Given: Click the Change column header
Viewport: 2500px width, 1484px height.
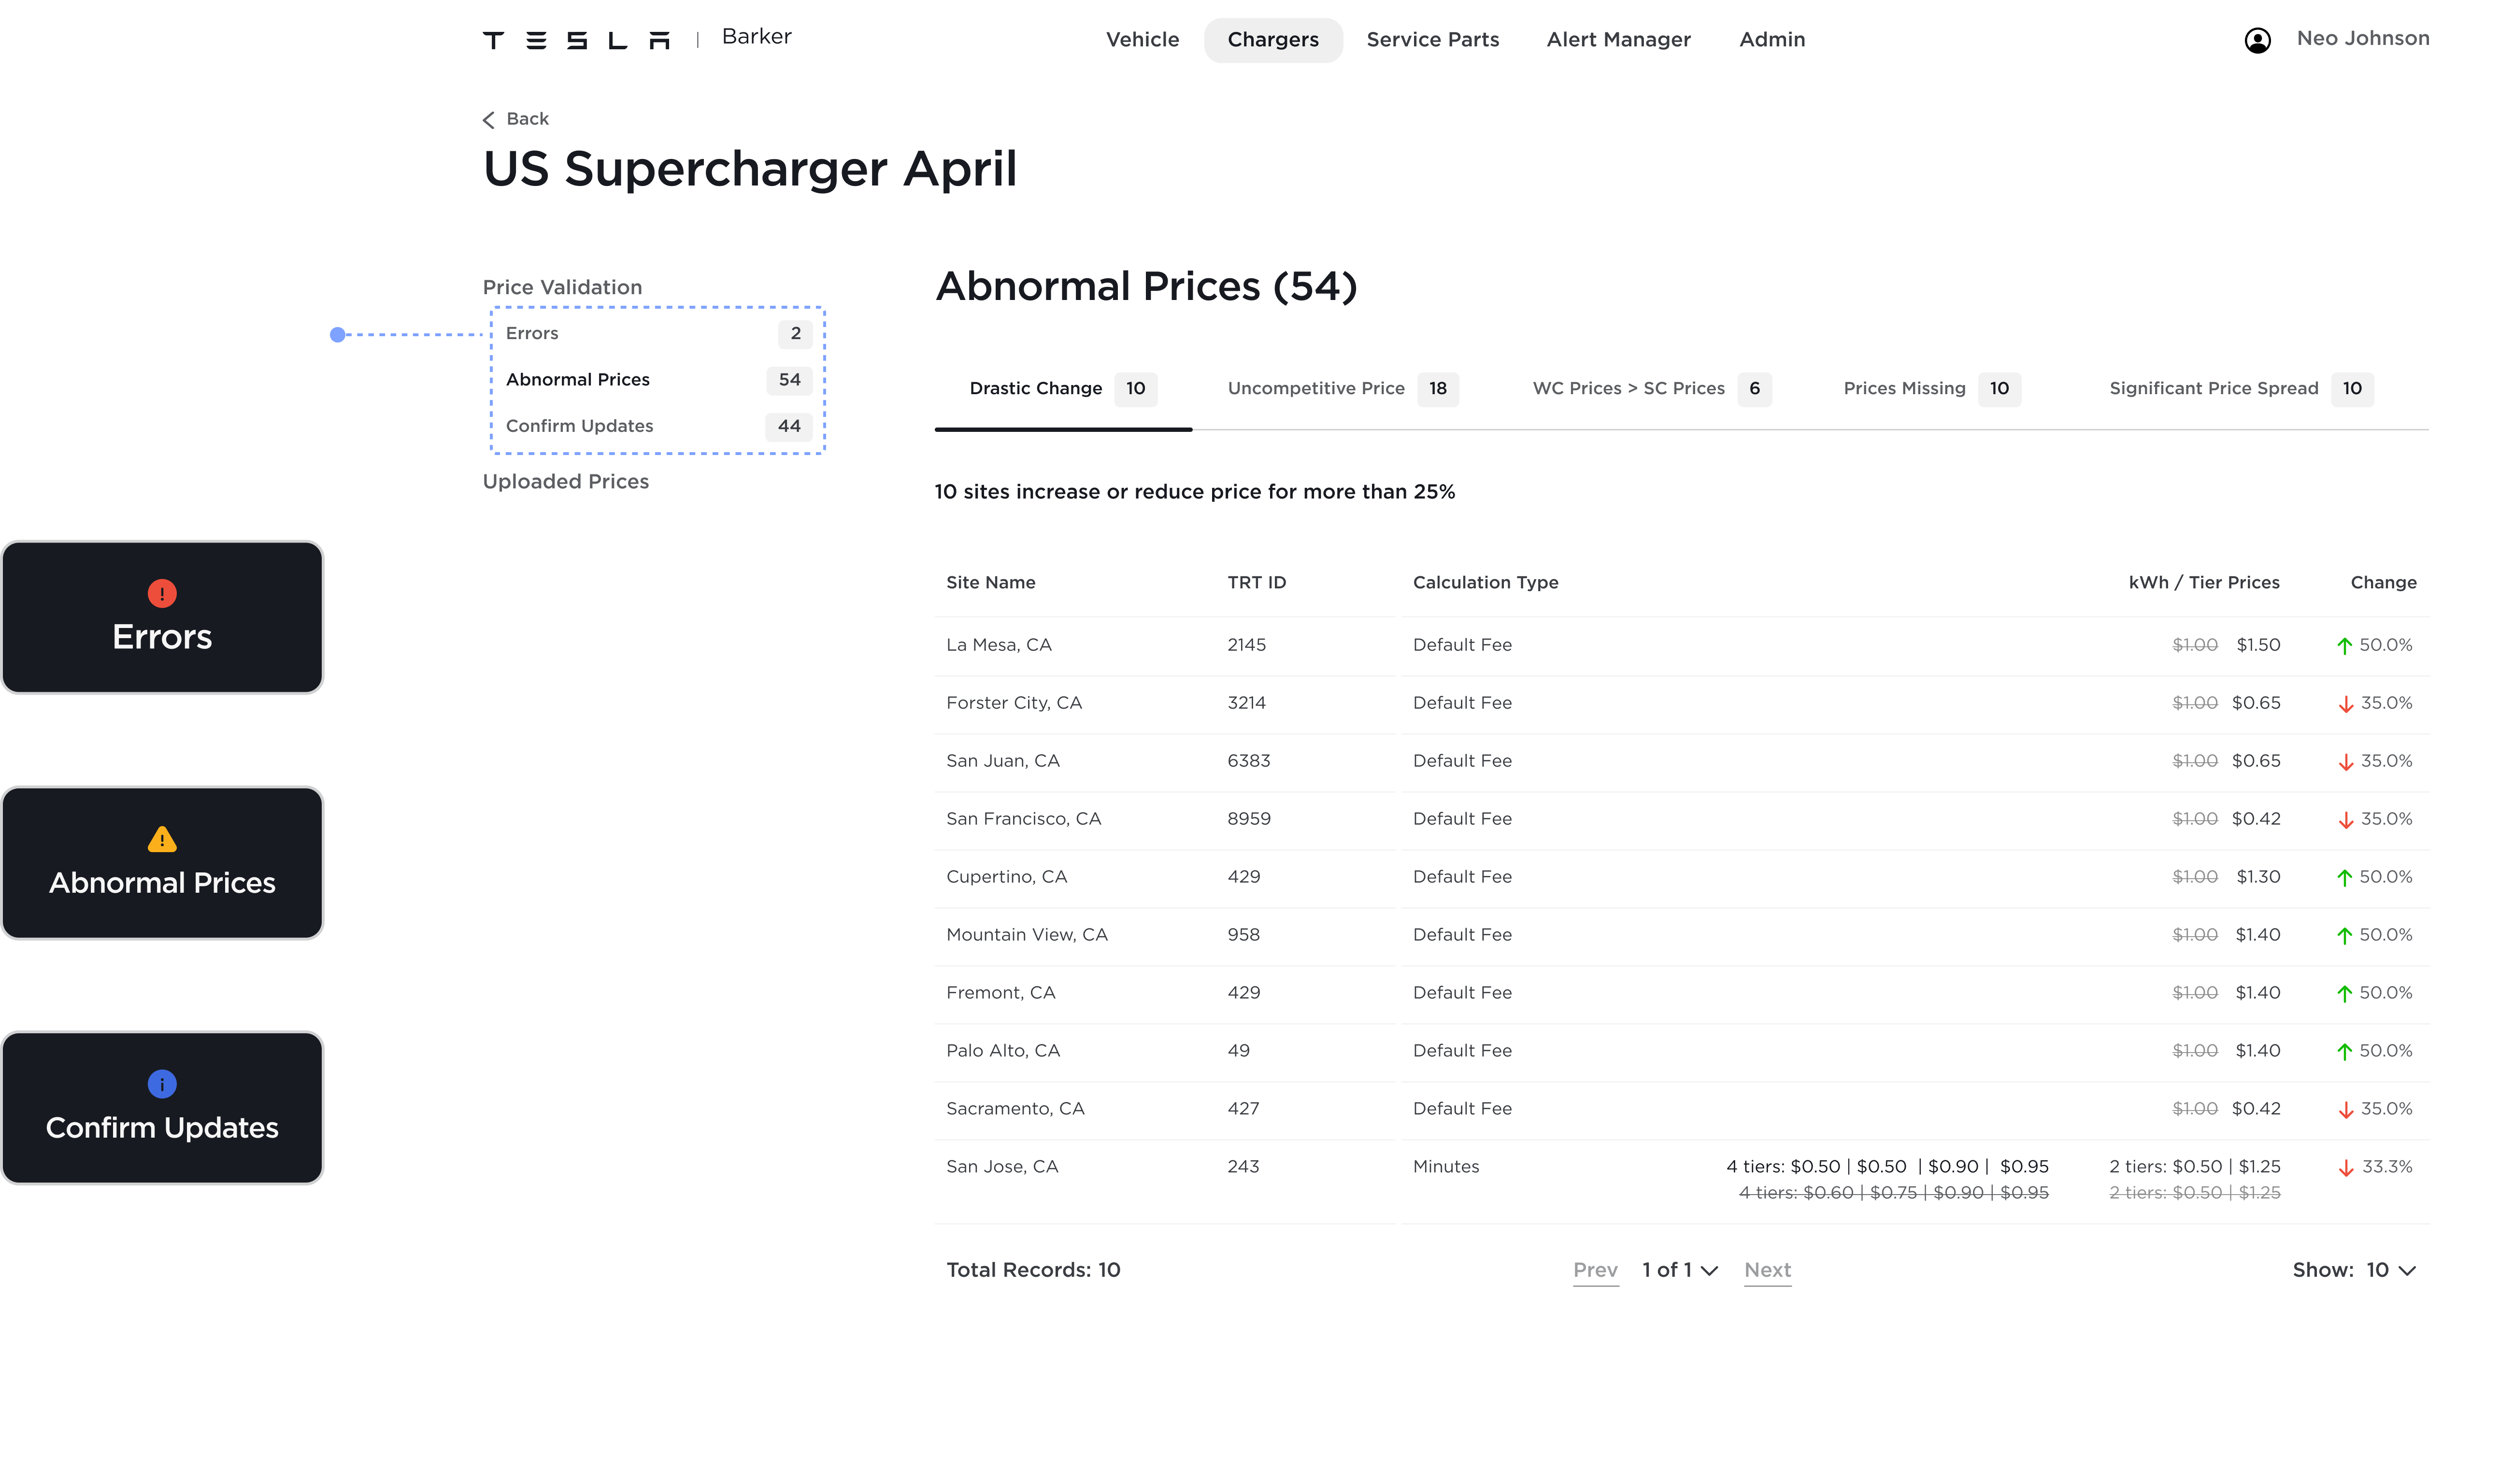Looking at the screenshot, I should [2383, 583].
